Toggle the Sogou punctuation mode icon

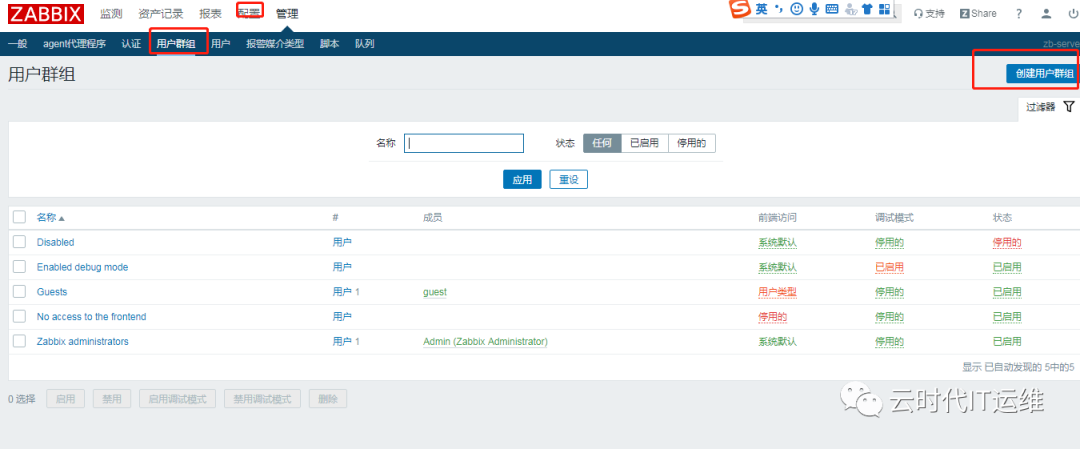[779, 9]
